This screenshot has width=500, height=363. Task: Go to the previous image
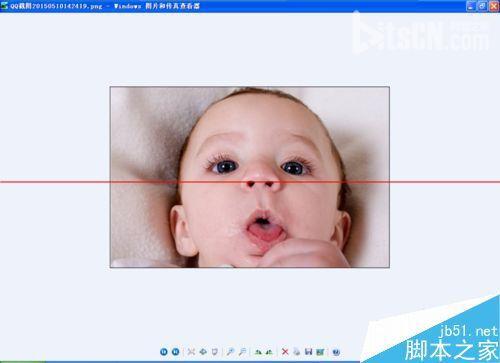pyautogui.click(x=164, y=352)
